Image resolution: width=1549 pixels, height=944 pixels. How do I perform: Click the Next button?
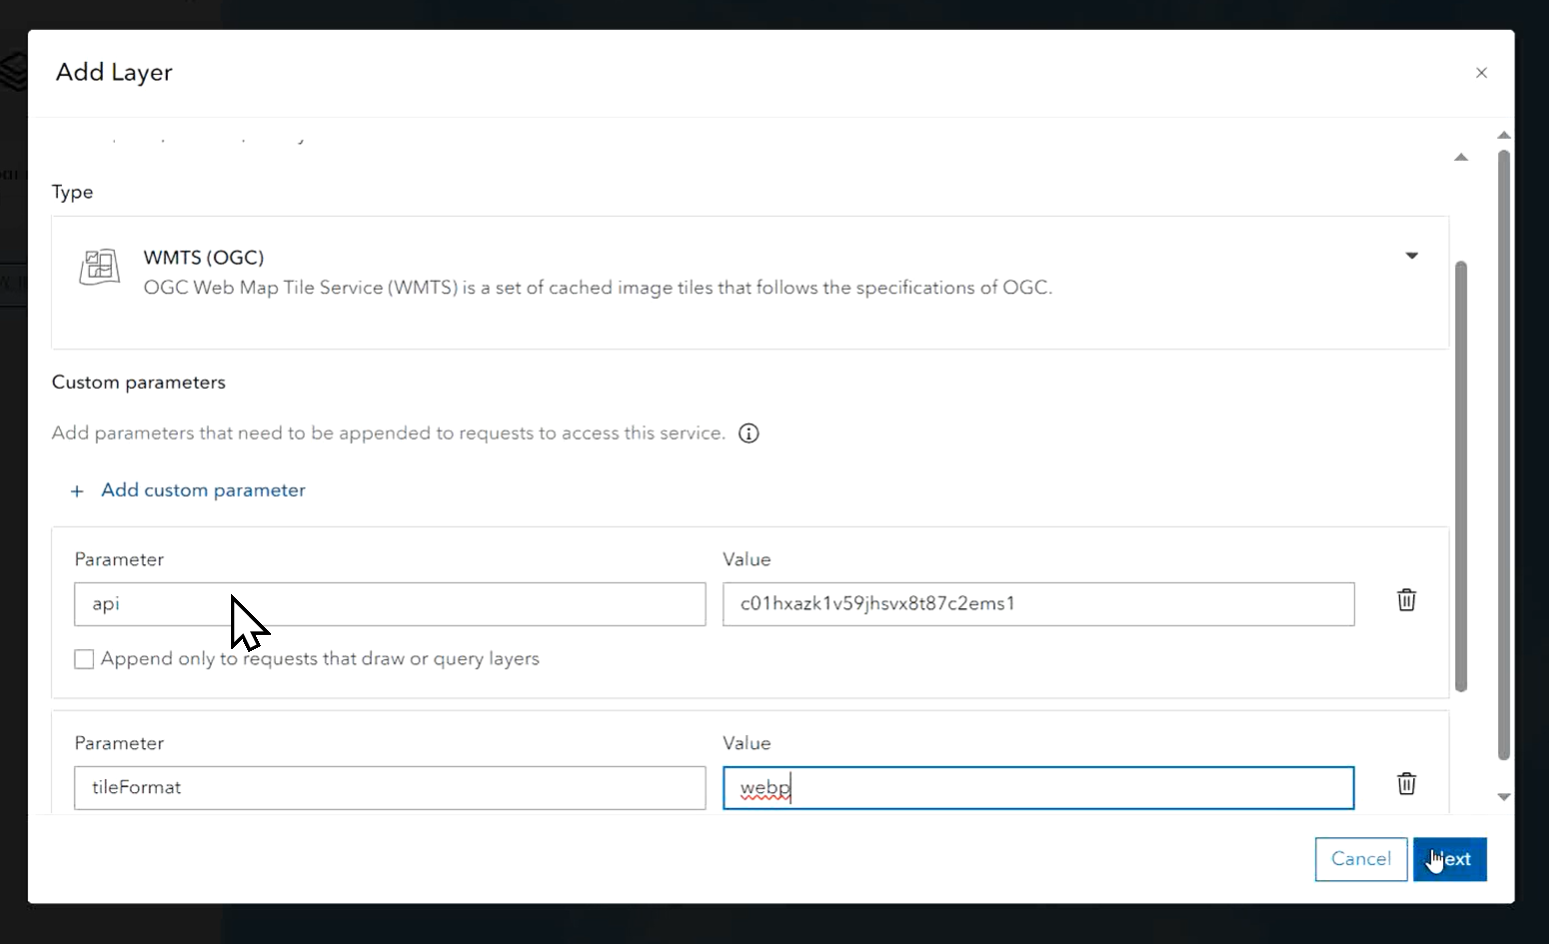pos(1449,859)
